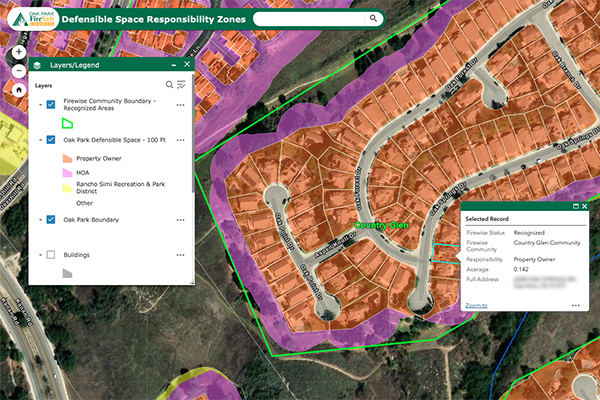Zoom in on the map
600x400 pixels.
tap(19, 52)
